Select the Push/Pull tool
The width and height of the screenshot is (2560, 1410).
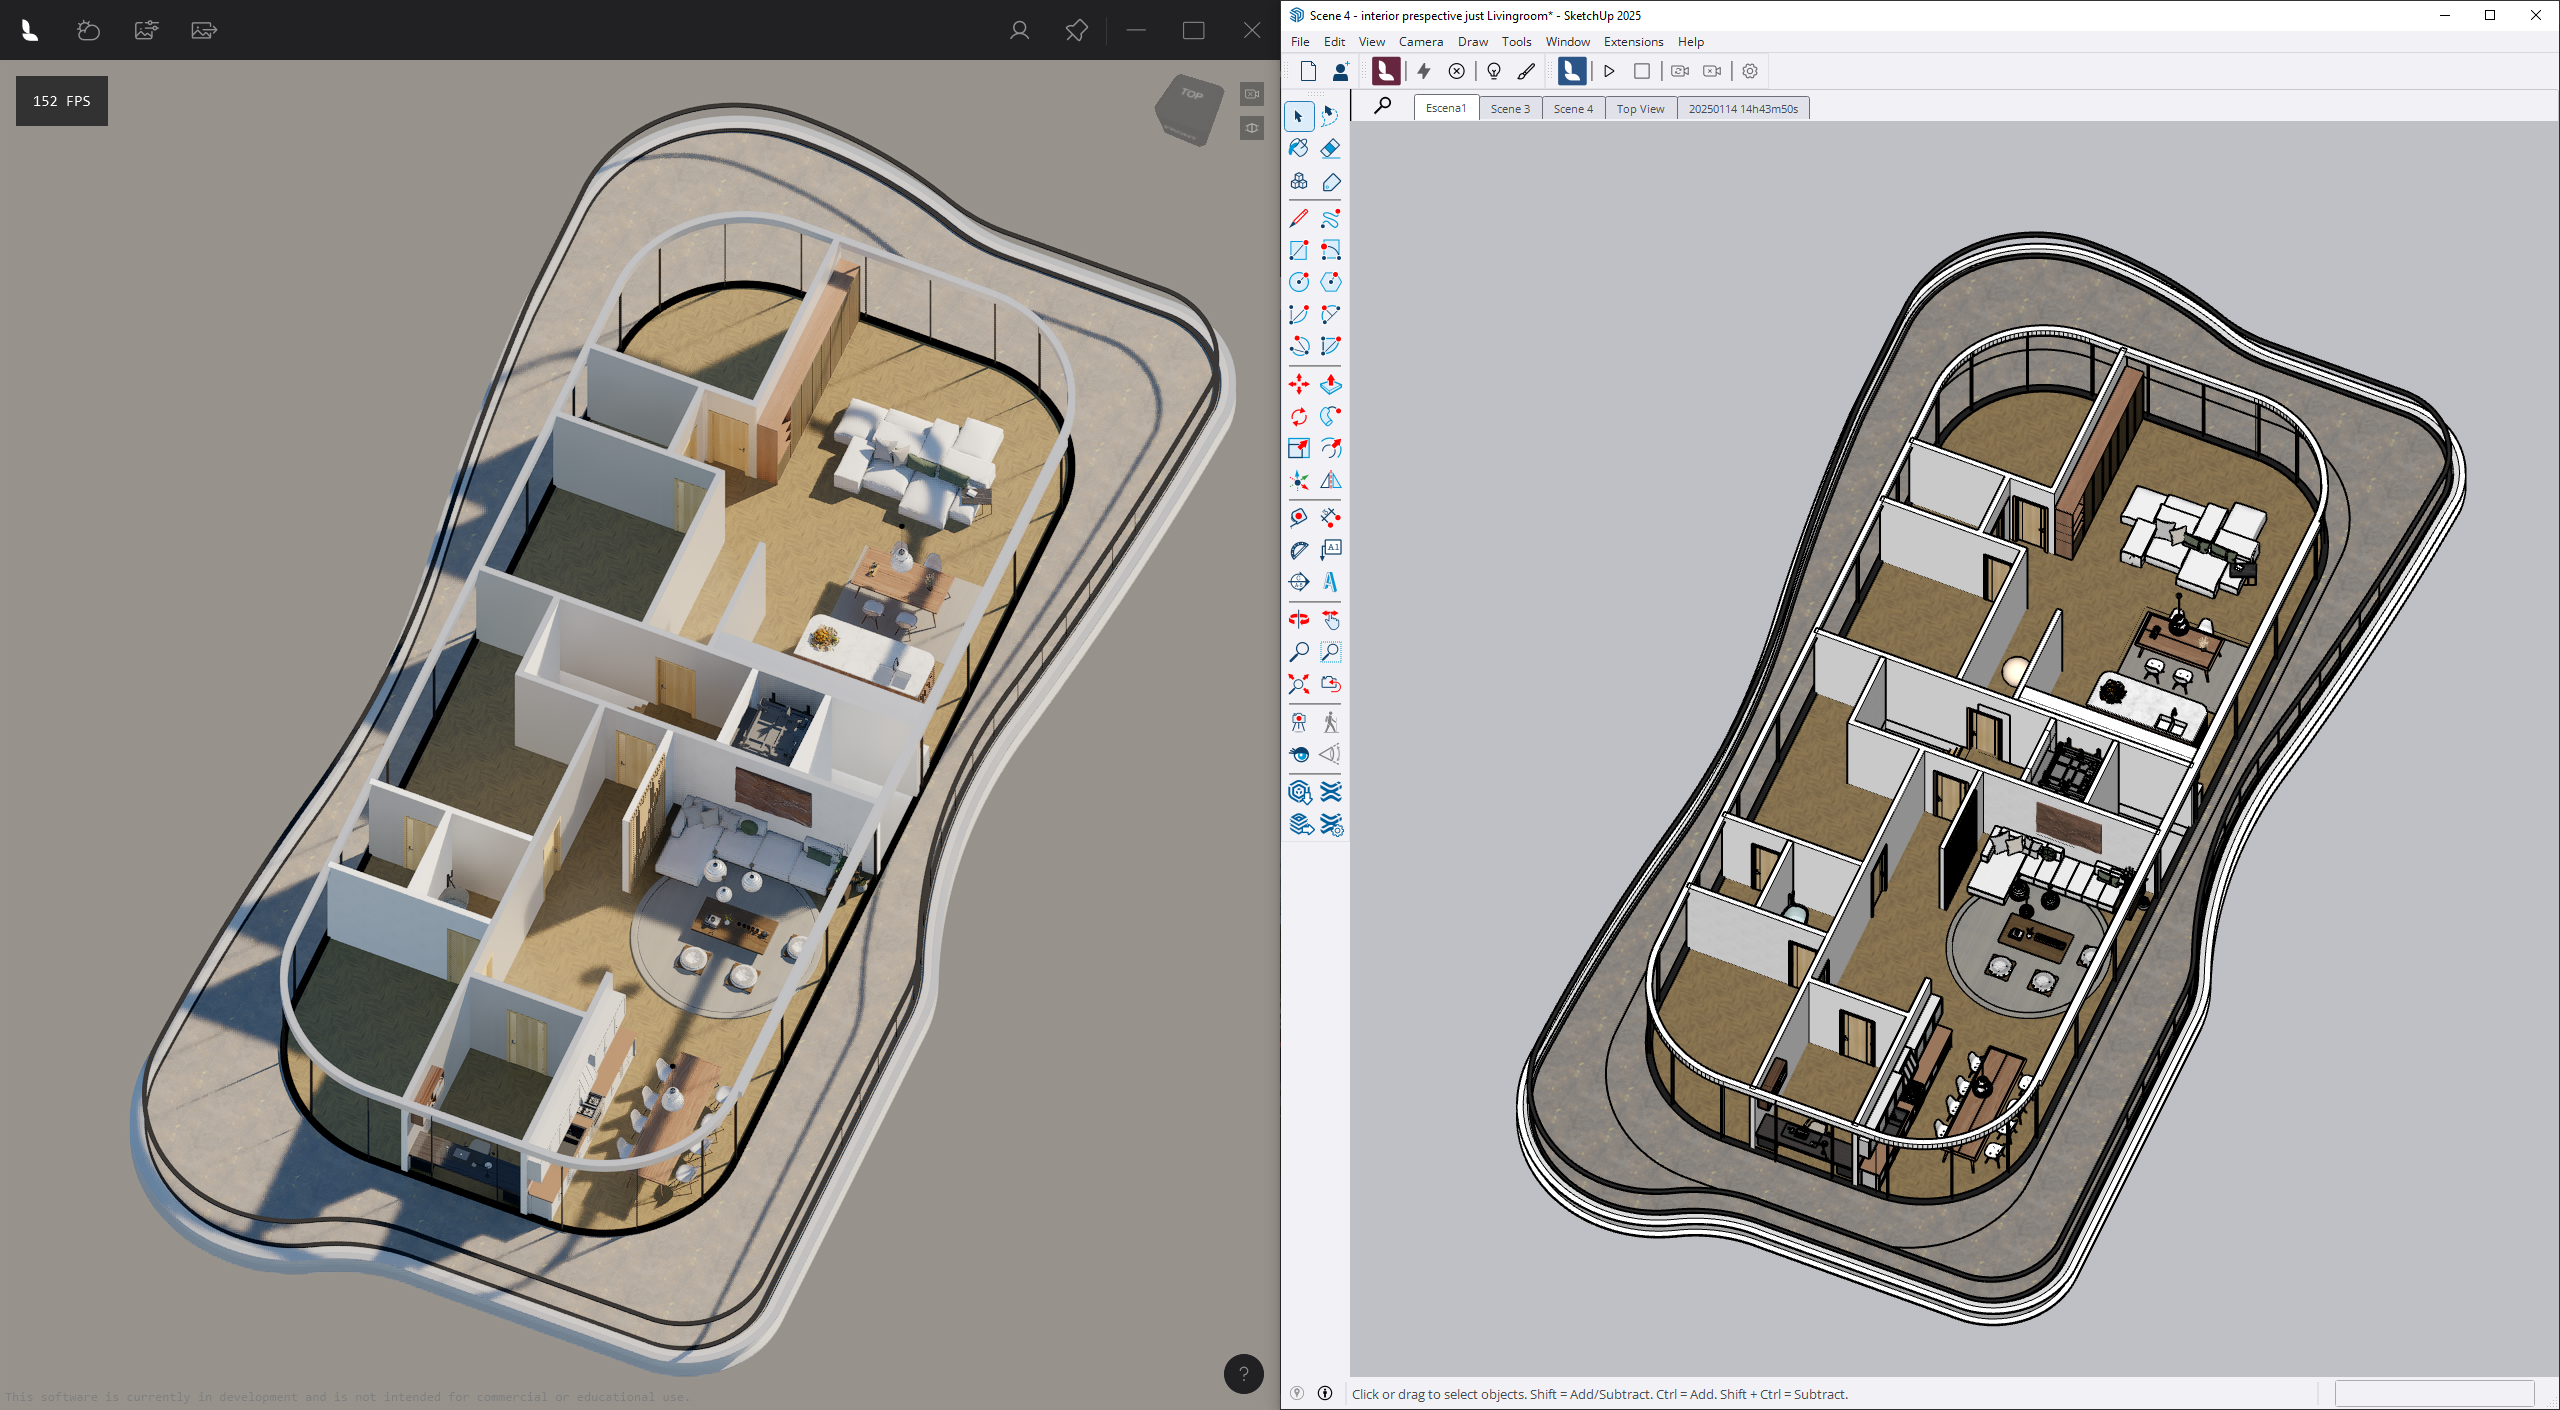(x=1331, y=383)
